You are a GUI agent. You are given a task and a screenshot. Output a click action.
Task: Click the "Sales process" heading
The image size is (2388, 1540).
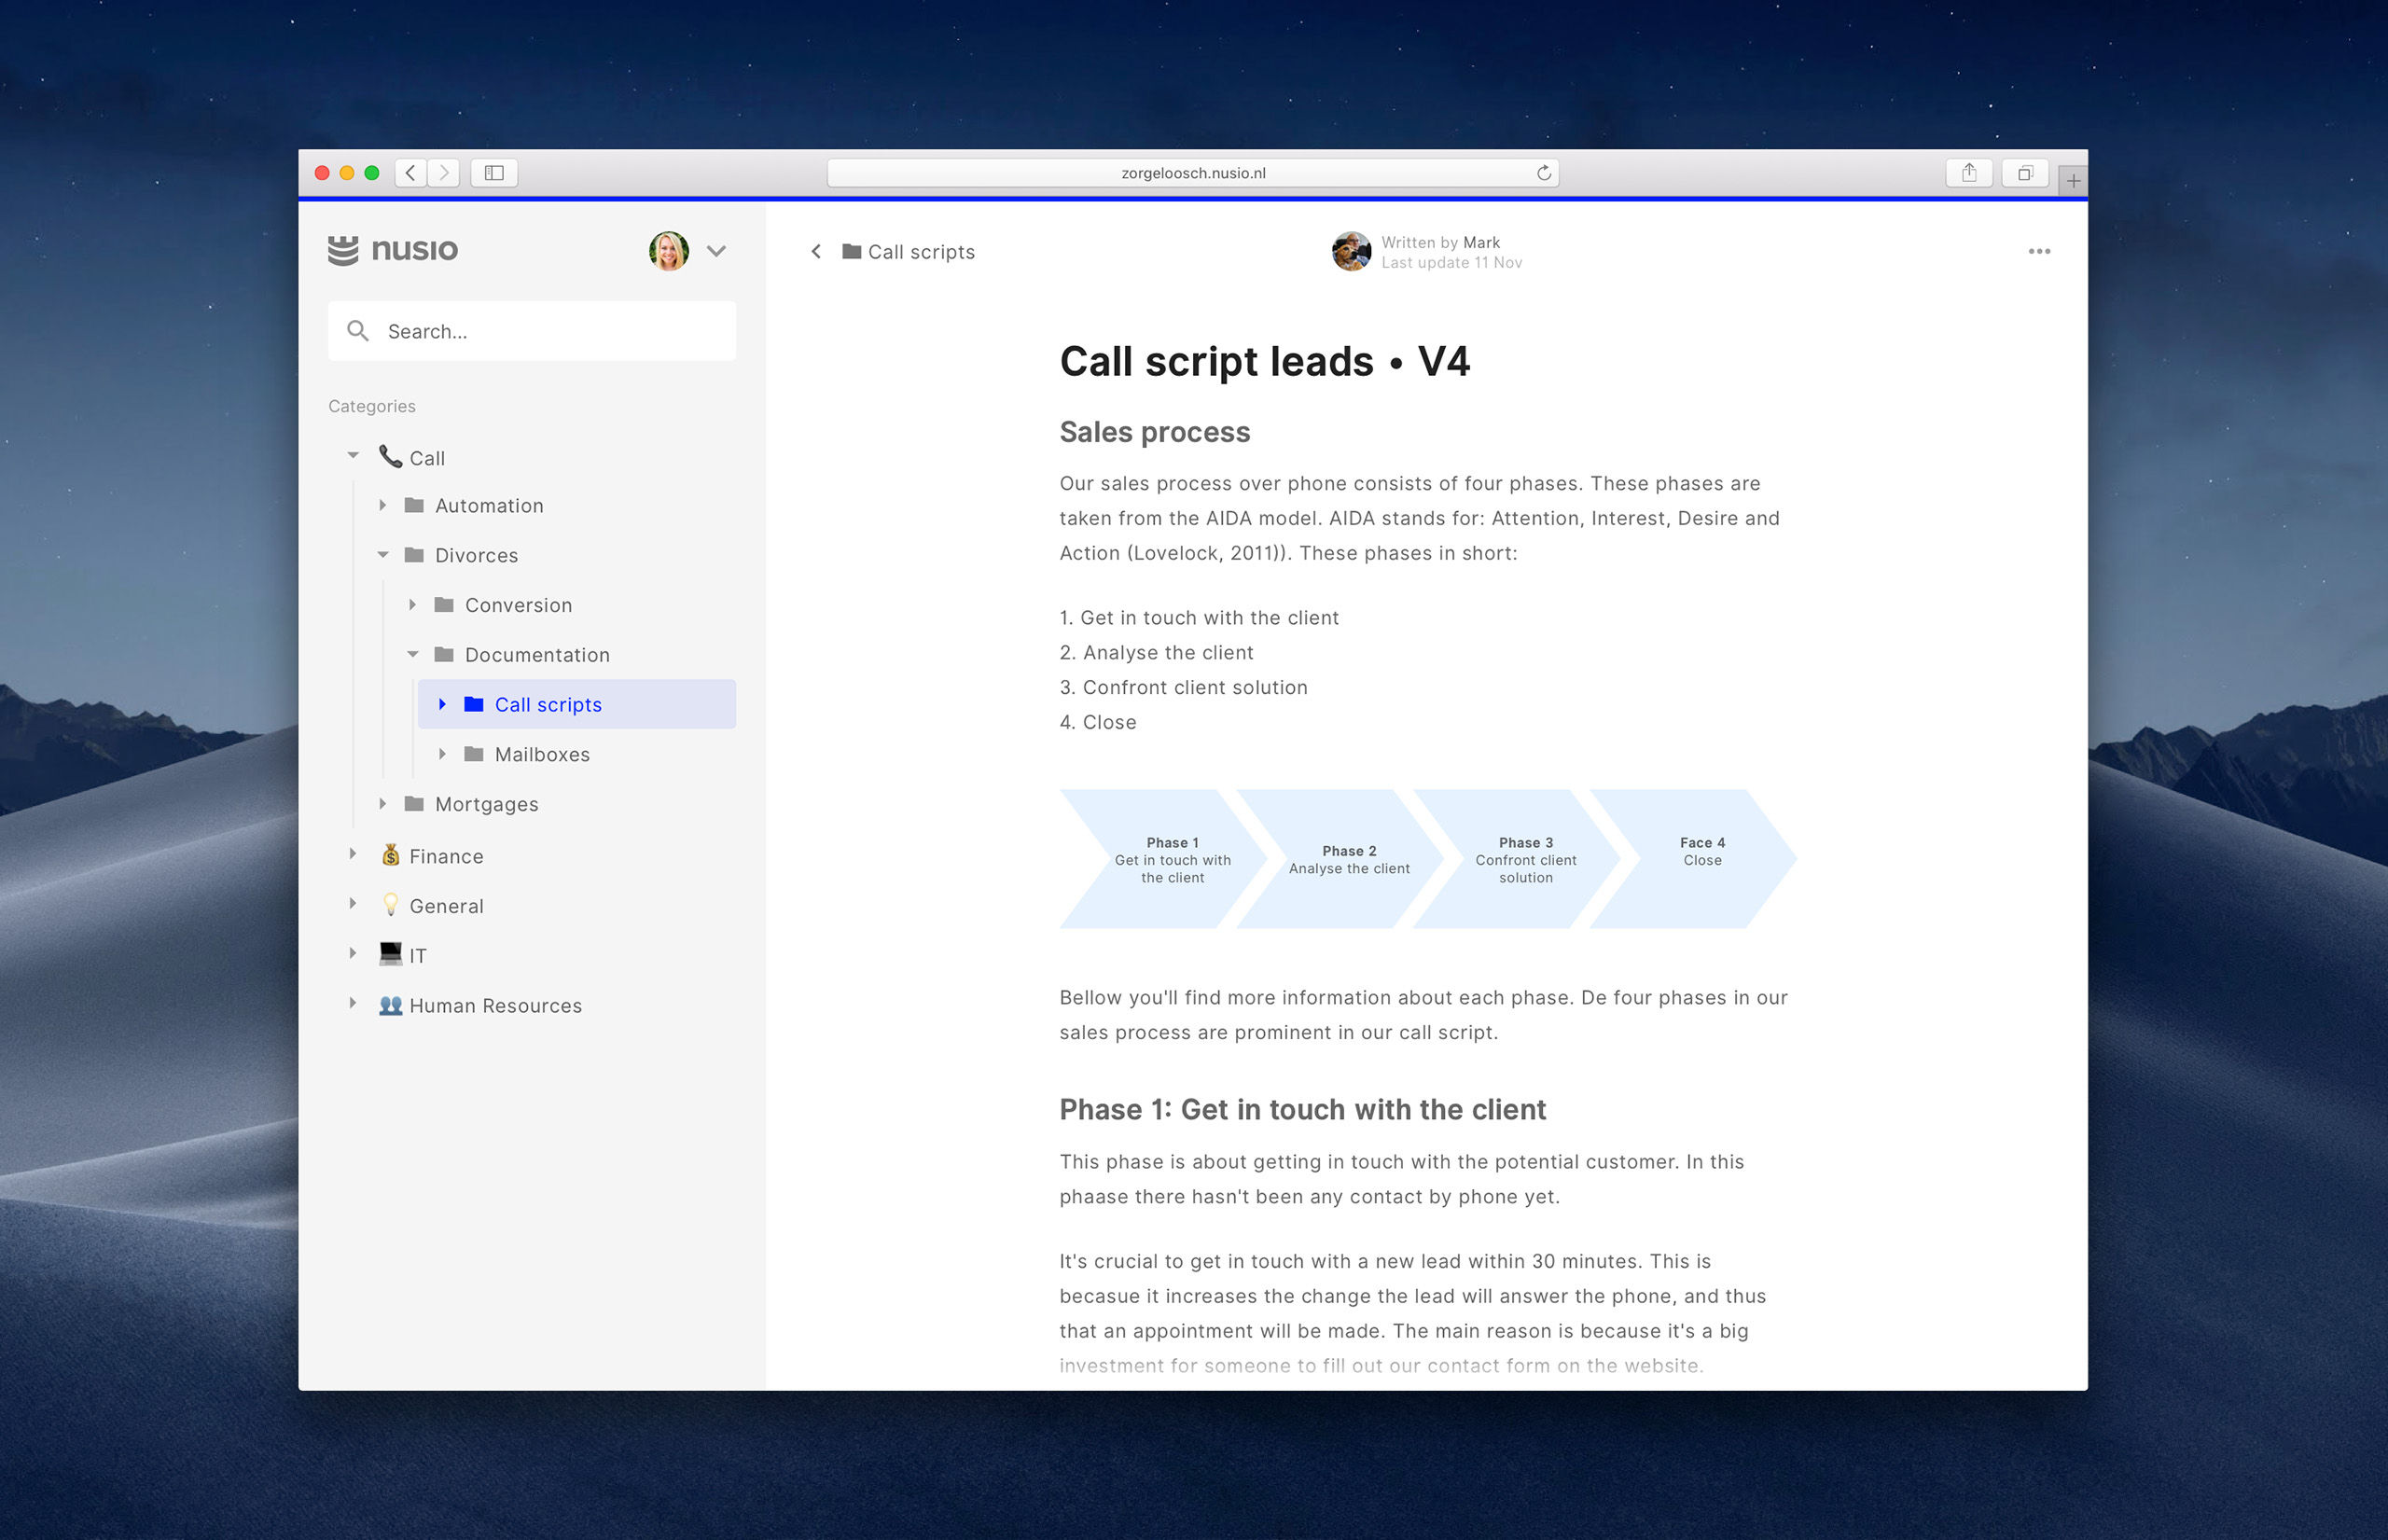click(x=1155, y=432)
